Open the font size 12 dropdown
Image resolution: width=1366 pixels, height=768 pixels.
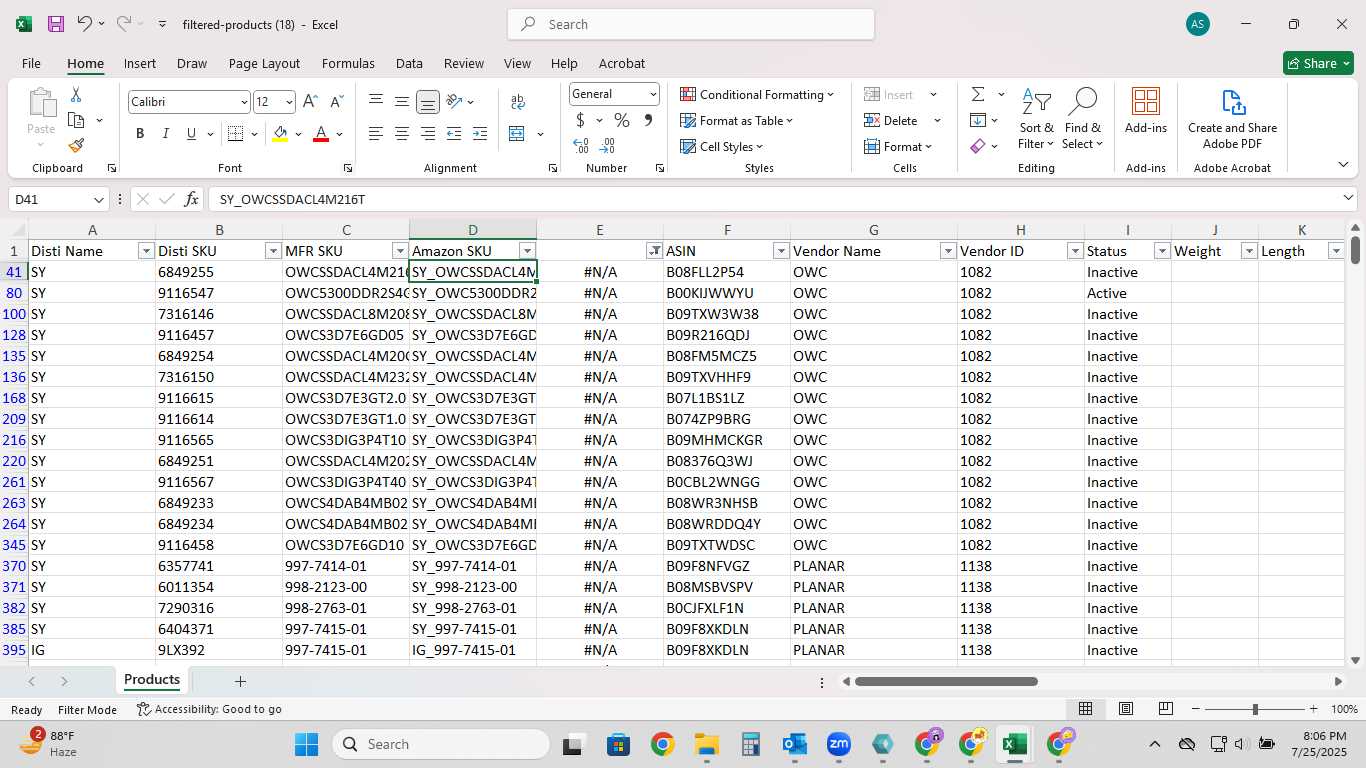coord(289,102)
